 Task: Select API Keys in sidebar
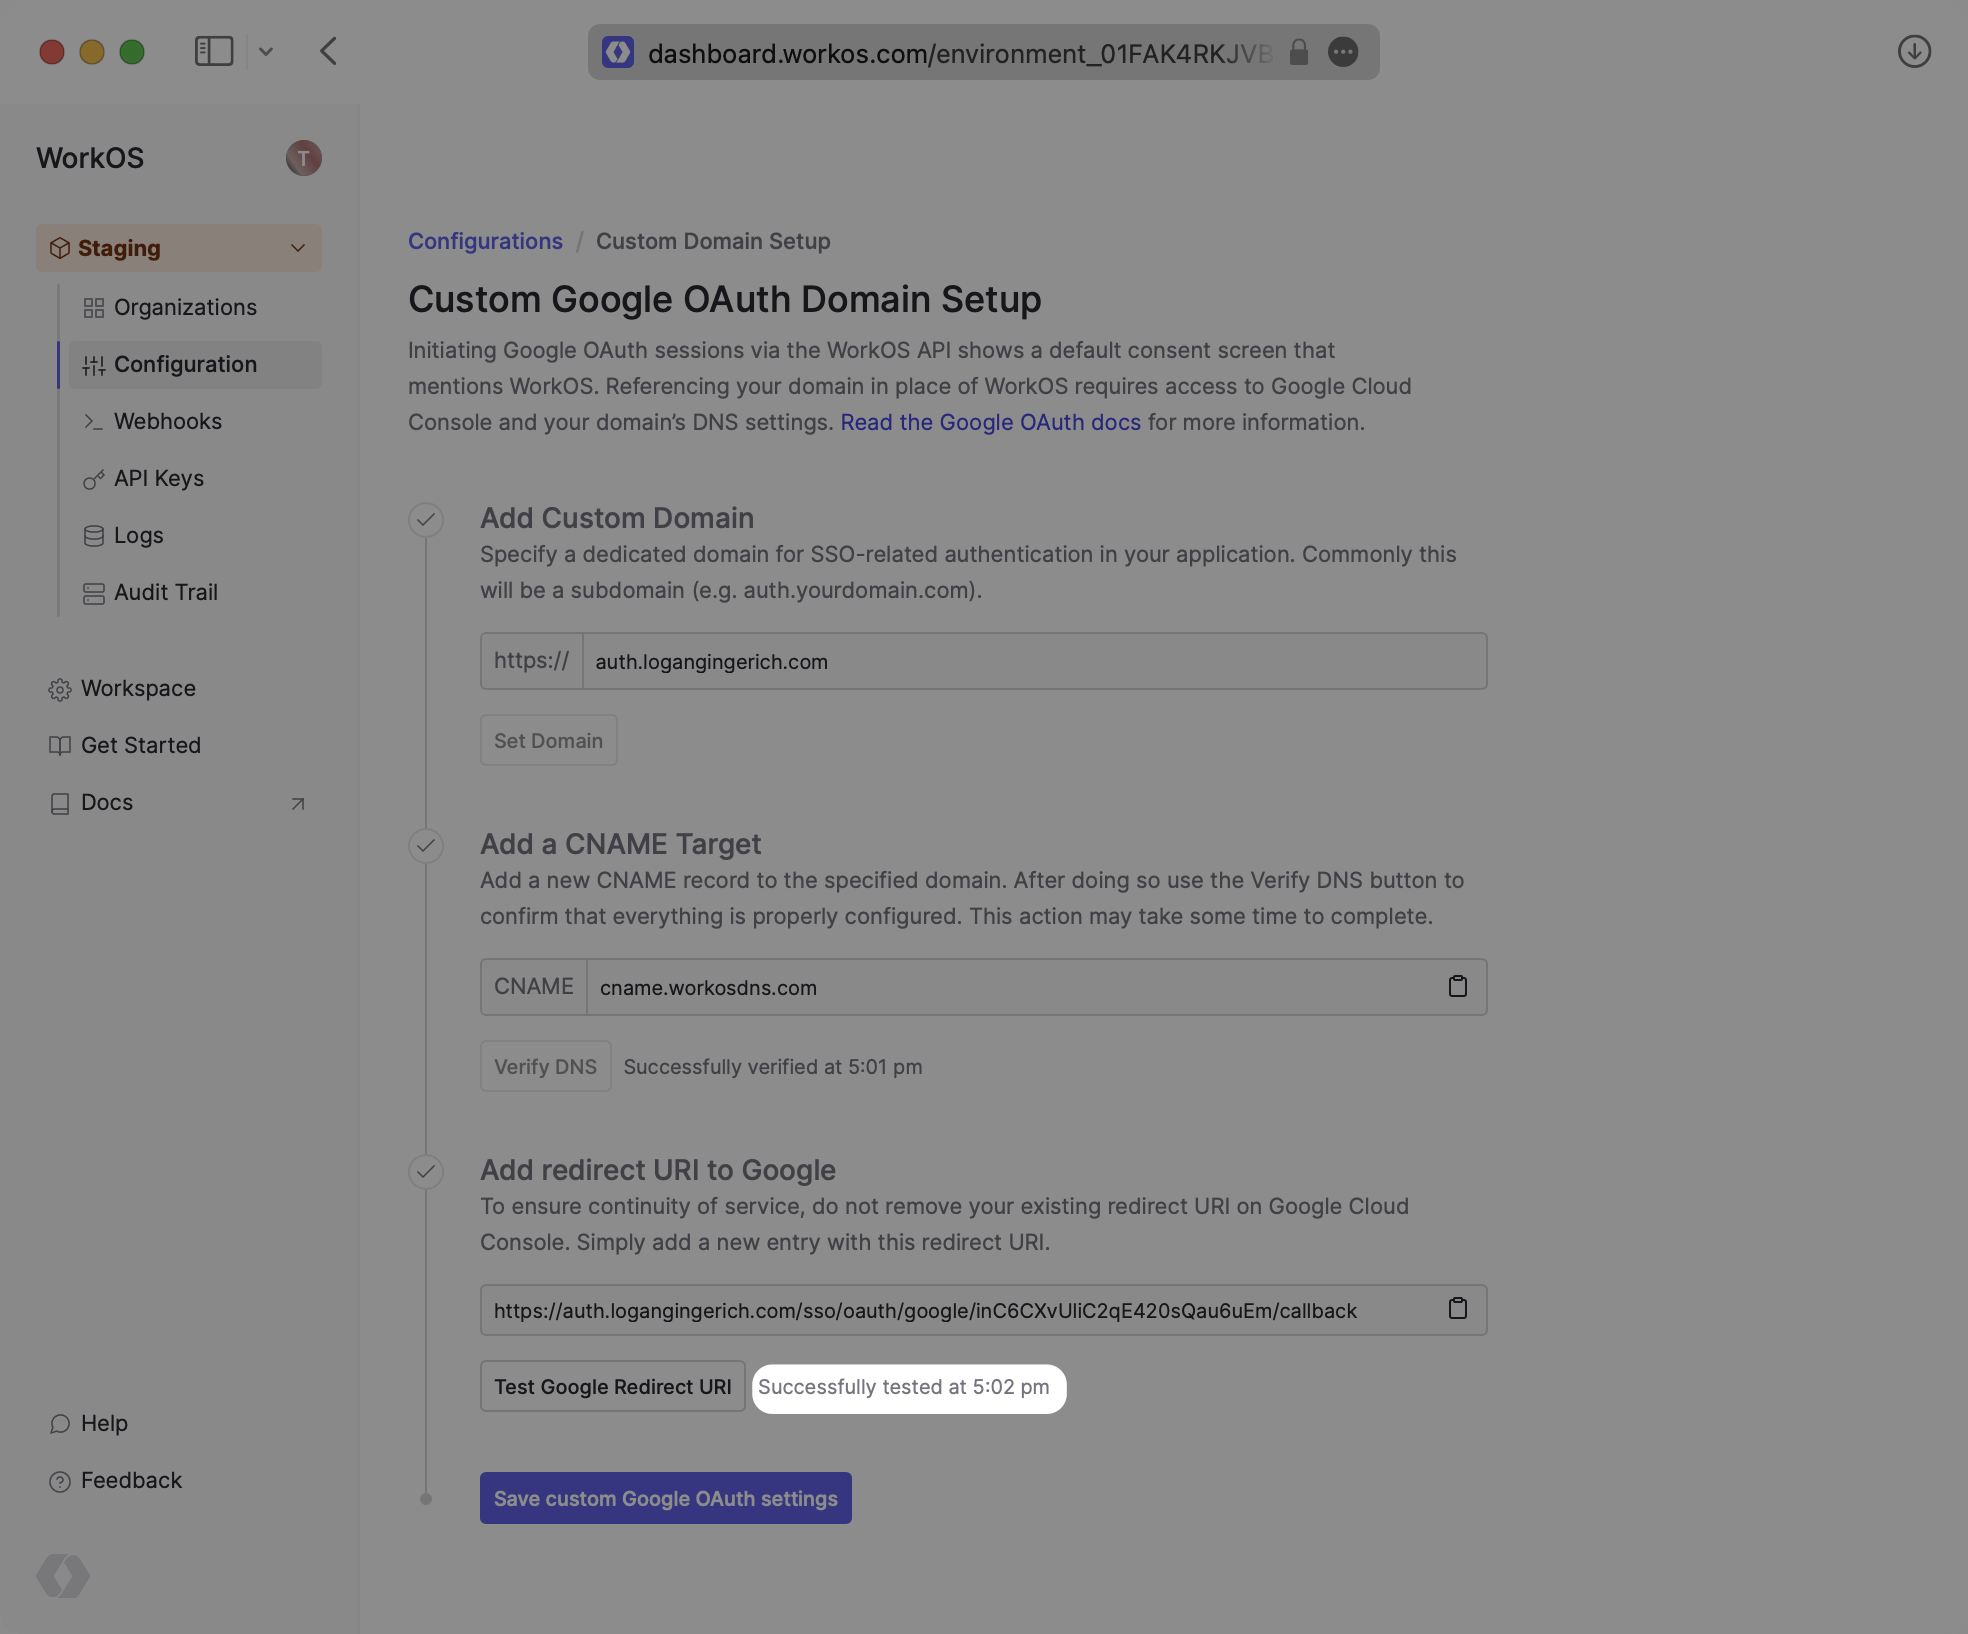pyautogui.click(x=159, y=479)
